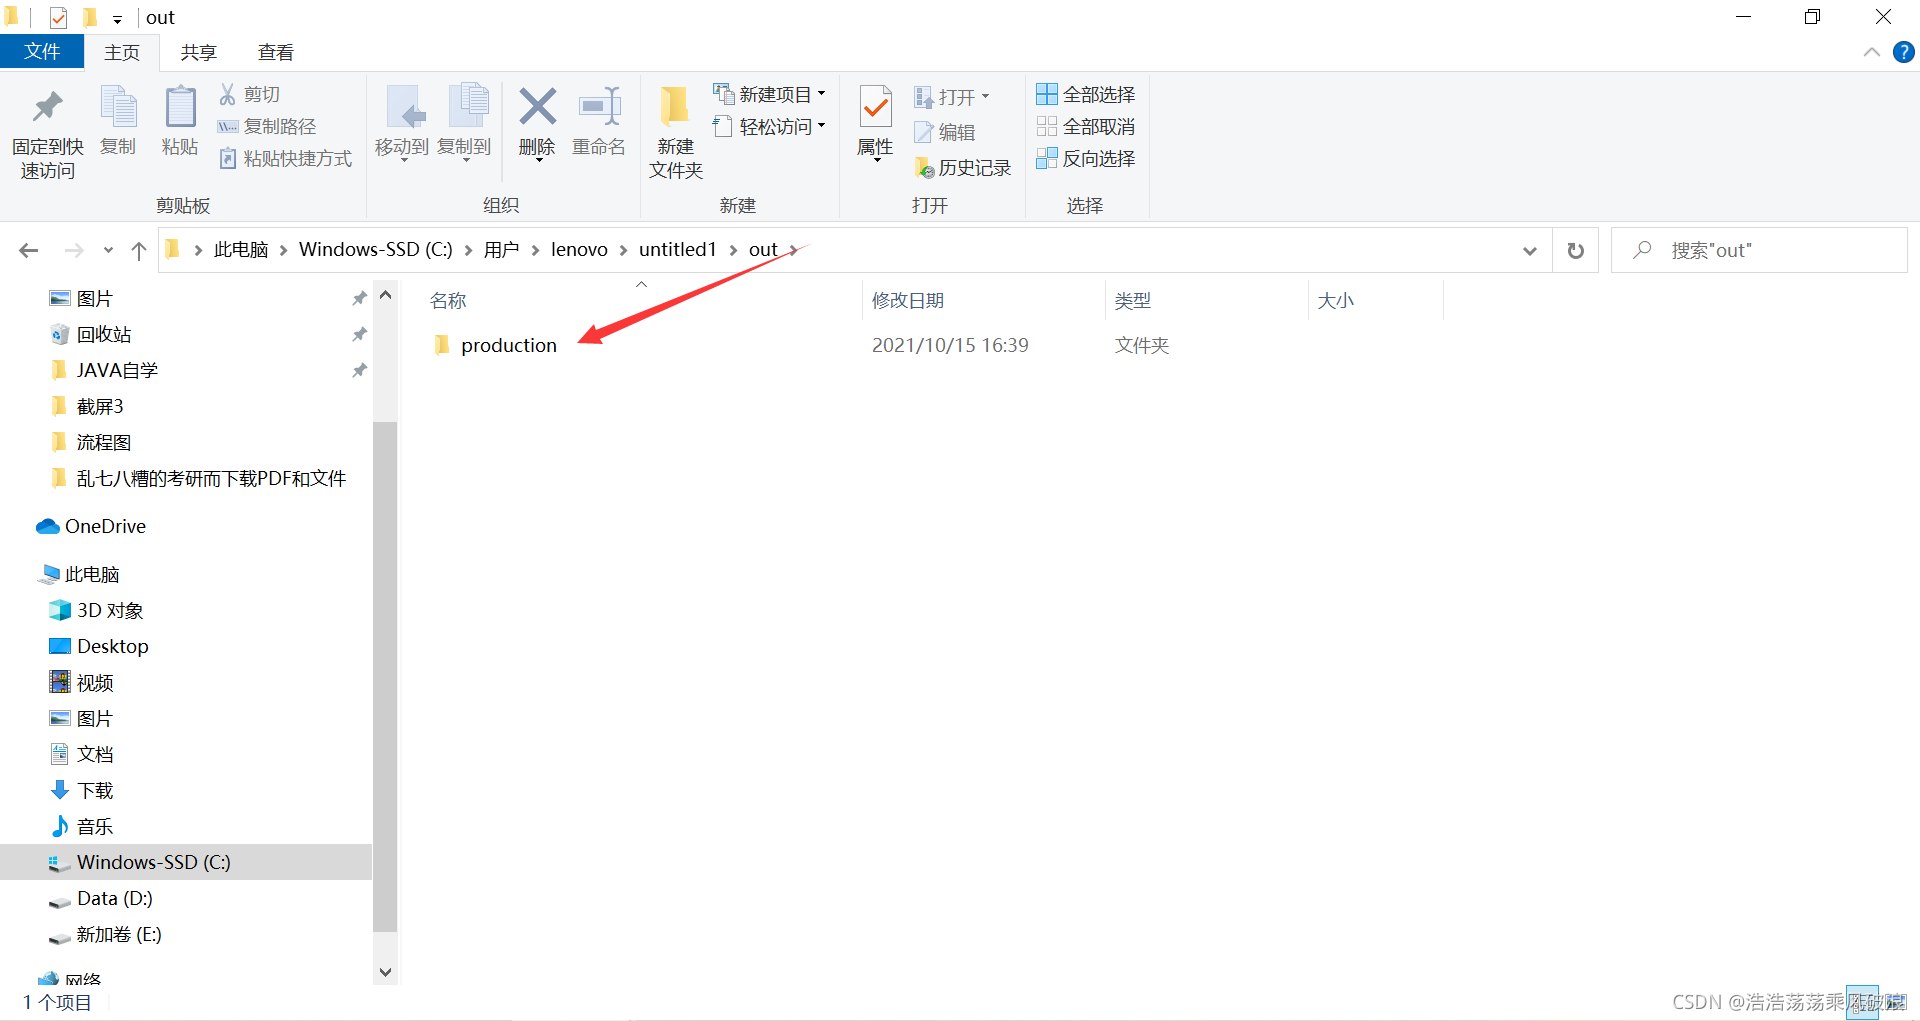Screen dimensions: 1920x1021
Task: Expand address bar history dropdown
Action: 1529,250
